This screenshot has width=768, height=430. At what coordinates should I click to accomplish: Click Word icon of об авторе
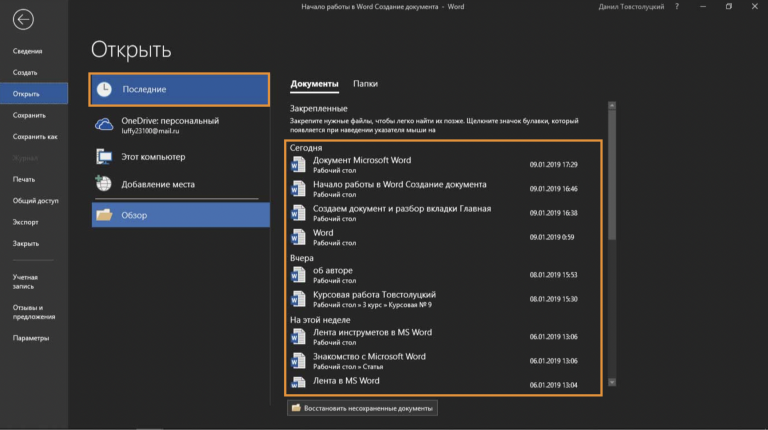tap(298, 275)
